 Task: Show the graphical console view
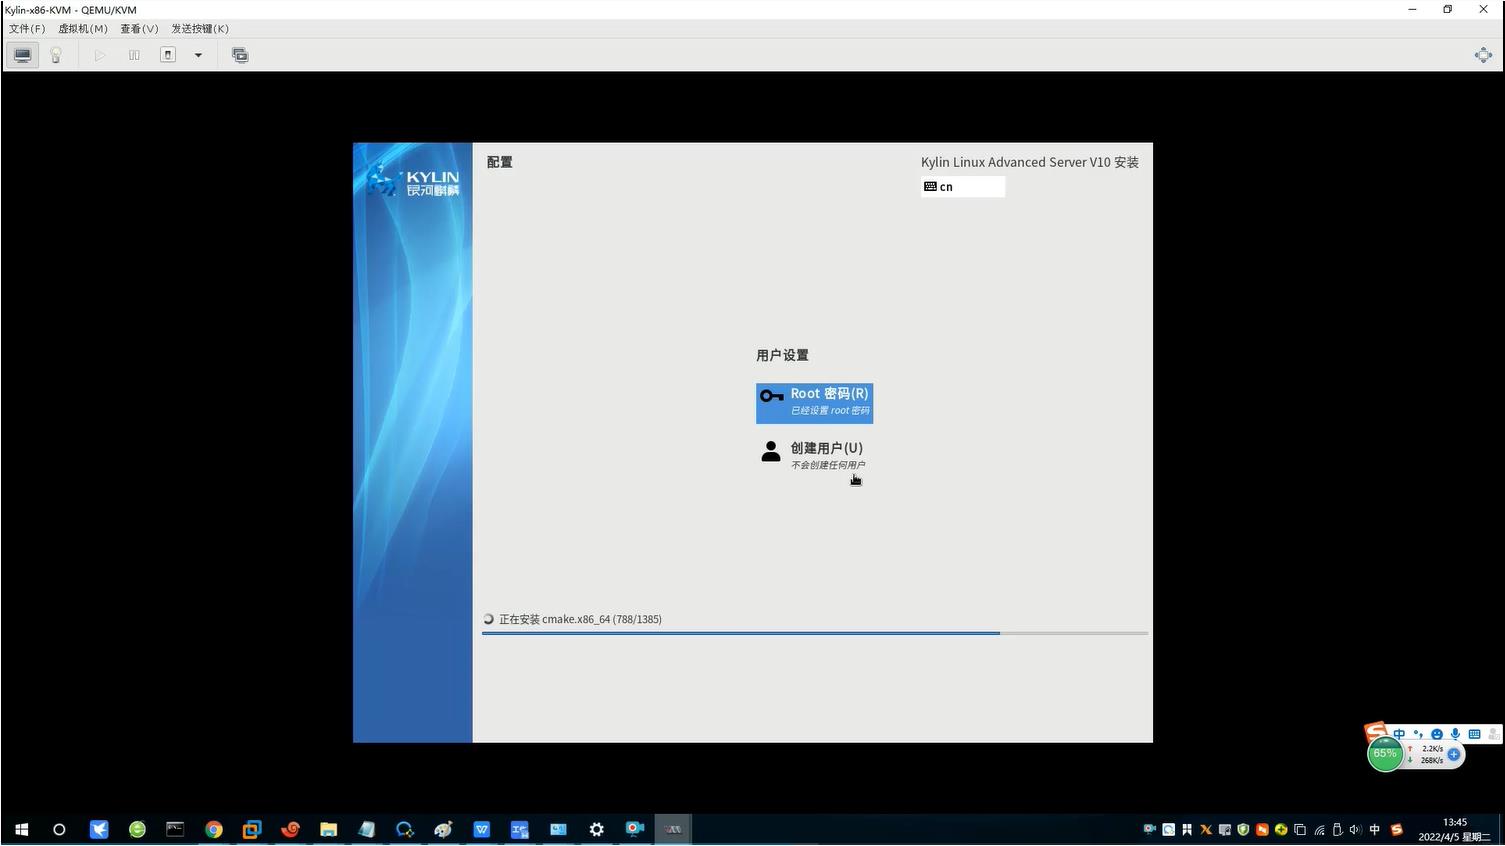(22, 55)
